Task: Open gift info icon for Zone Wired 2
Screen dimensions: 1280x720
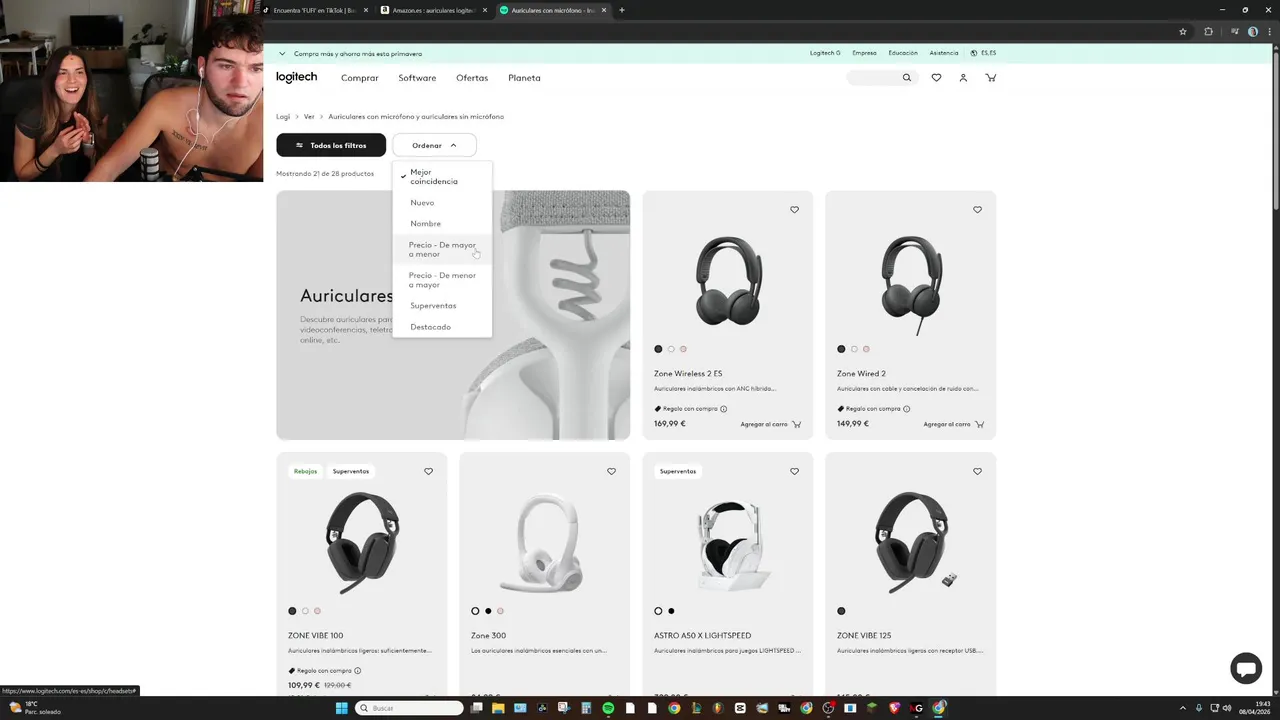Action: pyautogui.click(x=907, y=409)
